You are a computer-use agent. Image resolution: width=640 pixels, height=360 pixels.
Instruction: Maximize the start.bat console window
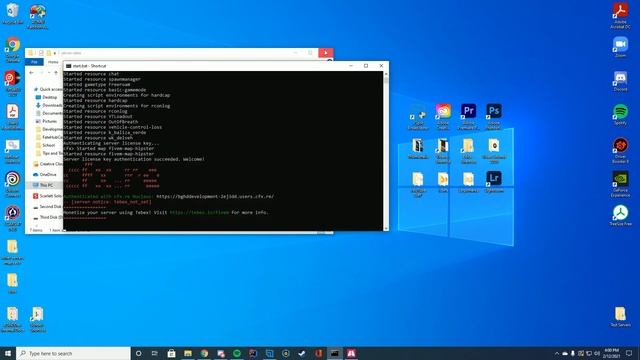[366, 66]
